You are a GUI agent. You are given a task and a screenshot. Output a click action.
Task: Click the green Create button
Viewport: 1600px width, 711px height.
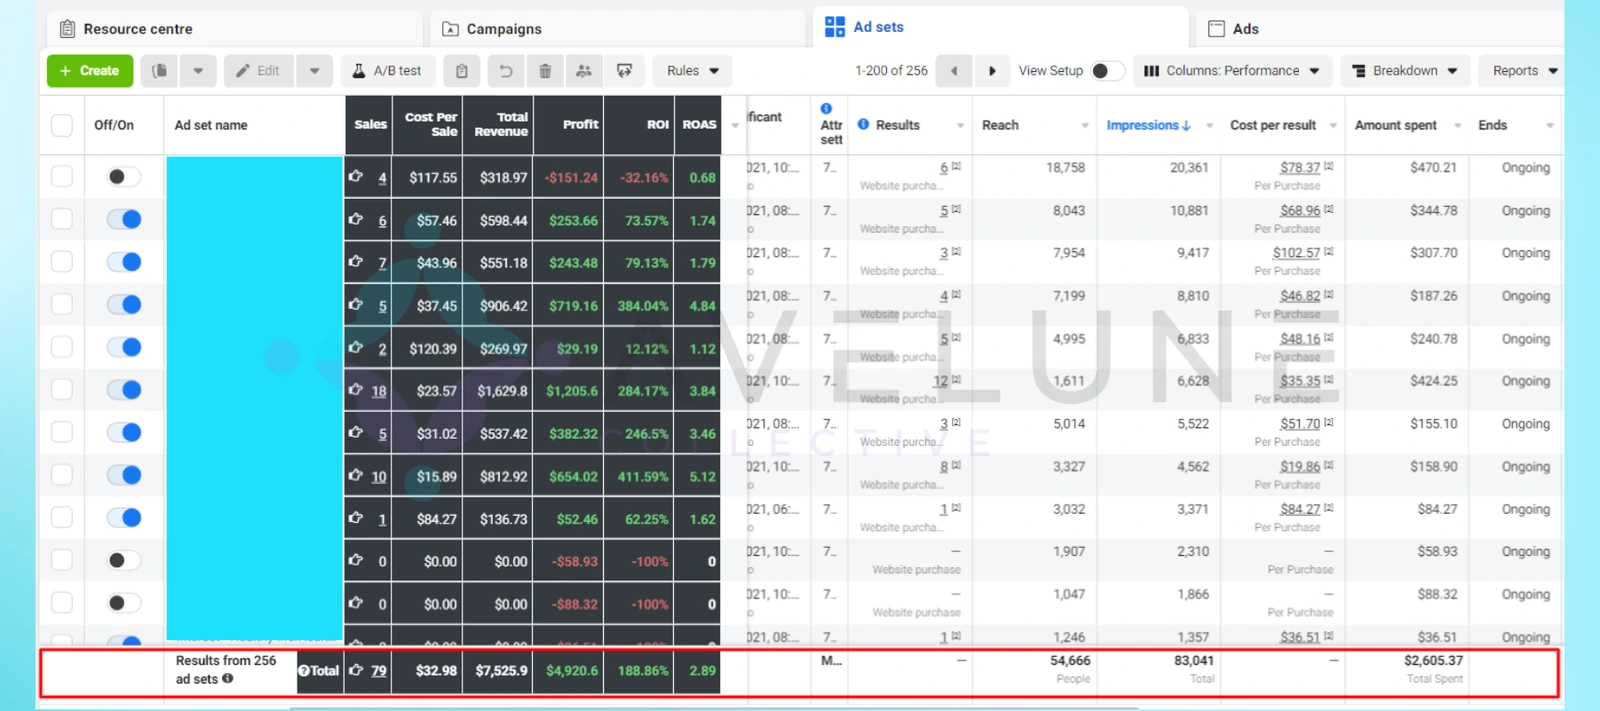click(x=90, y=71)
